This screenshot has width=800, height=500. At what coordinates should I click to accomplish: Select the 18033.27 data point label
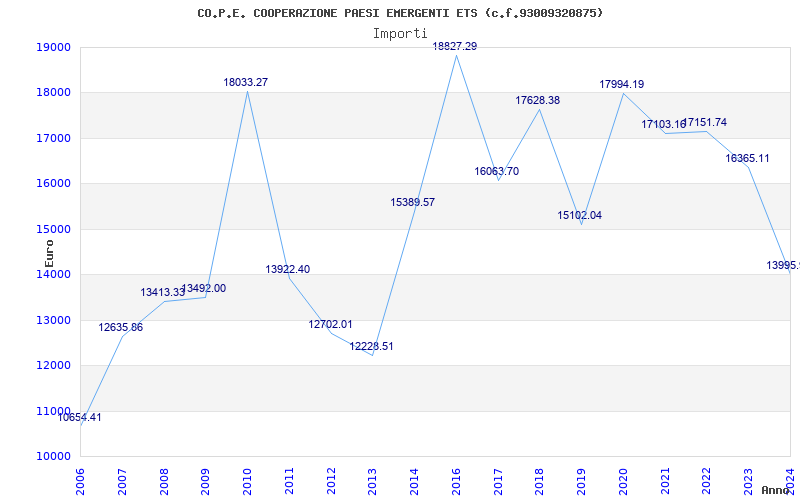point(245,82)
